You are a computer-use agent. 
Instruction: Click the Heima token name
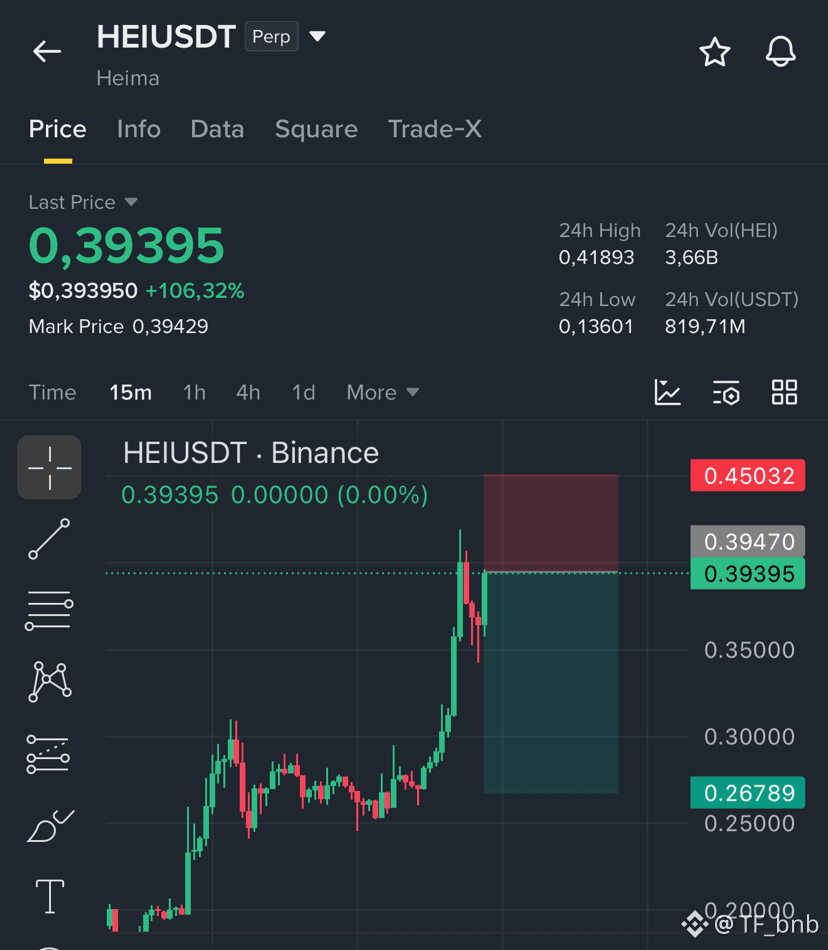128,78
